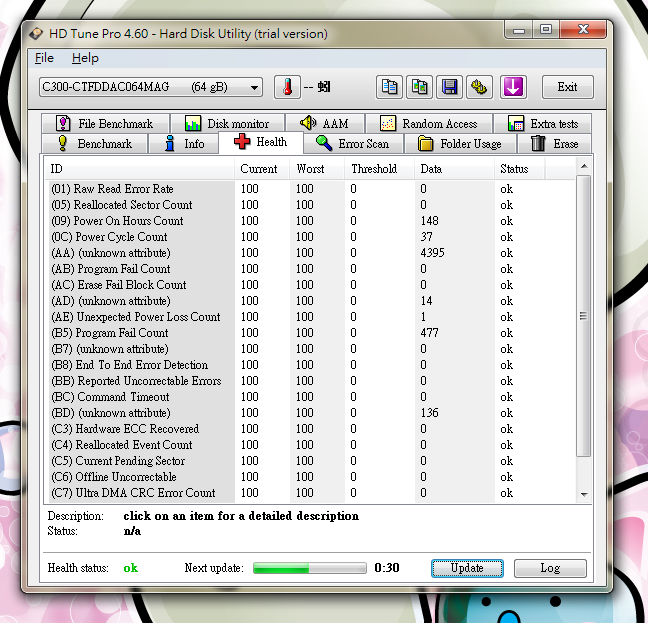Open the AAM tab
The height and width of the screenshot is (623, 648).
pyautogui.click(x=325, y=124)
